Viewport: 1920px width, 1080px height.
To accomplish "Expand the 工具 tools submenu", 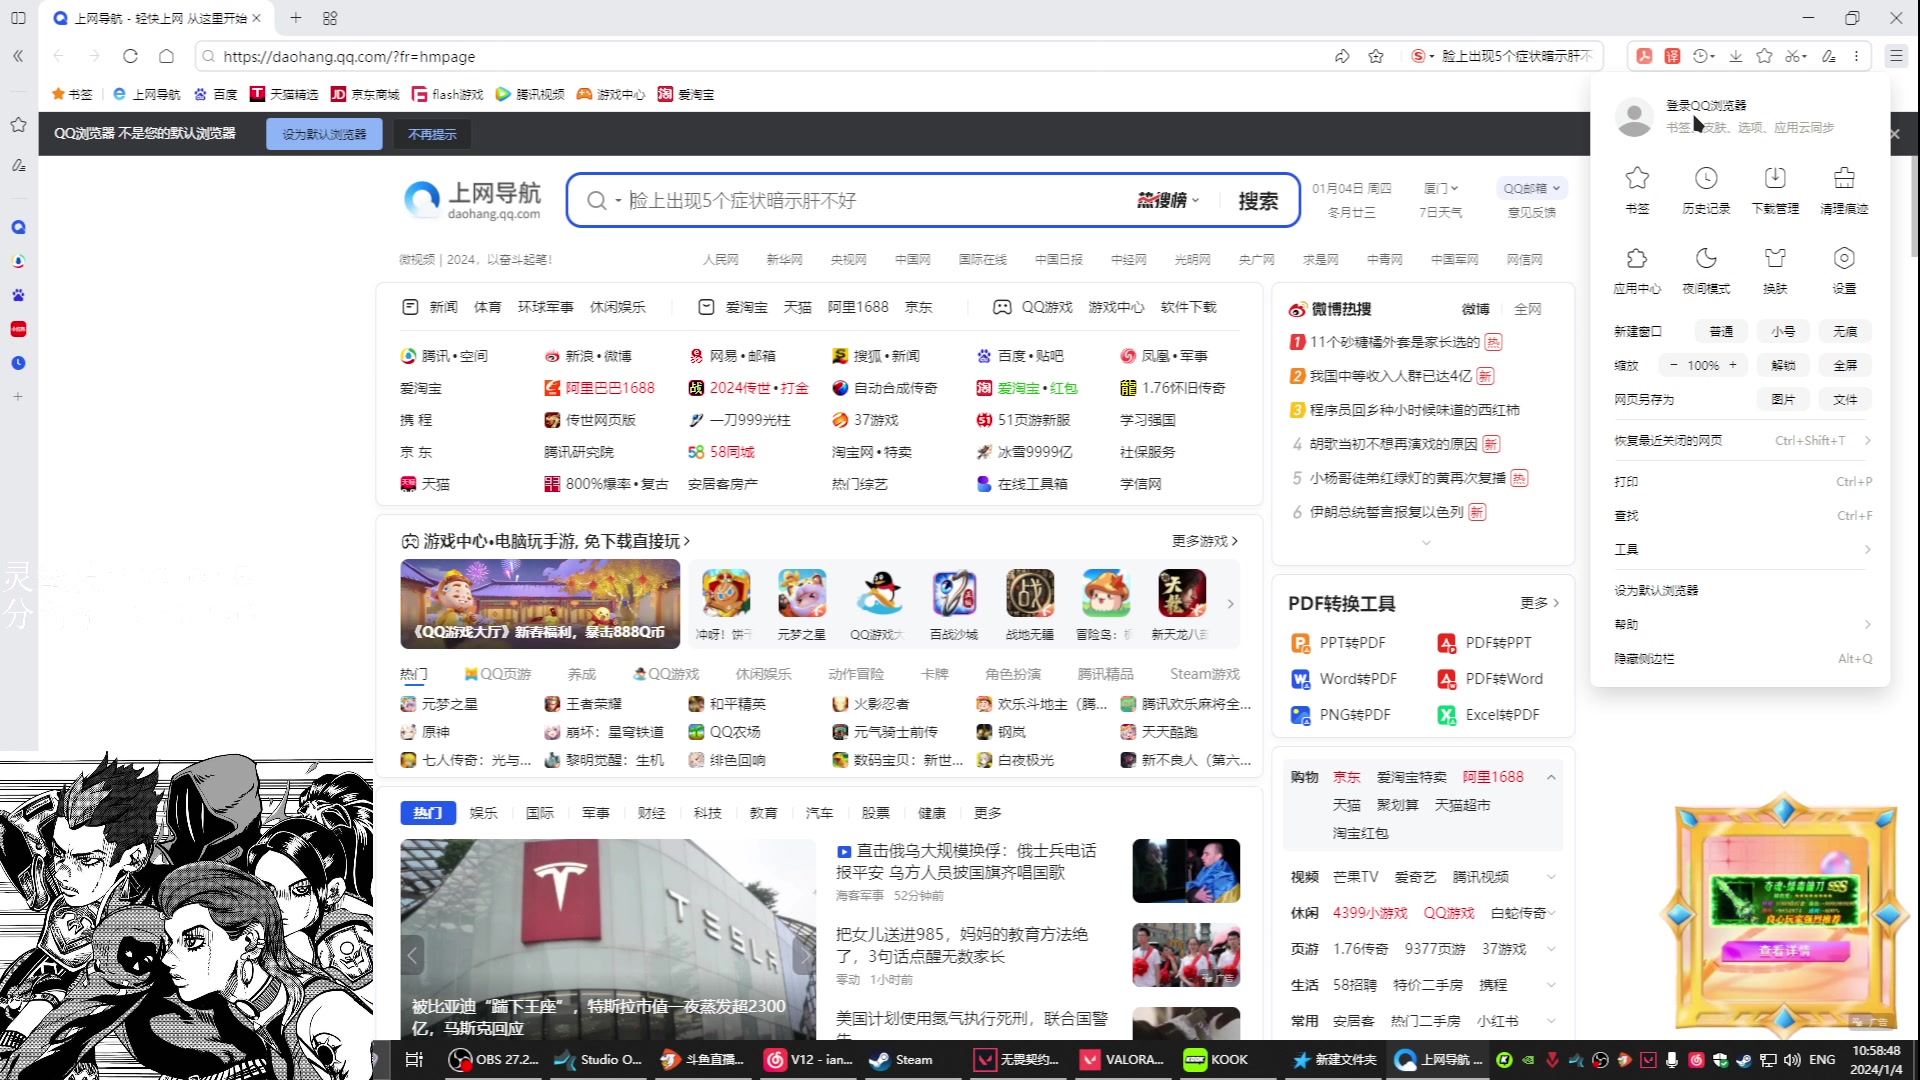I will click(x=1742, y=549).
